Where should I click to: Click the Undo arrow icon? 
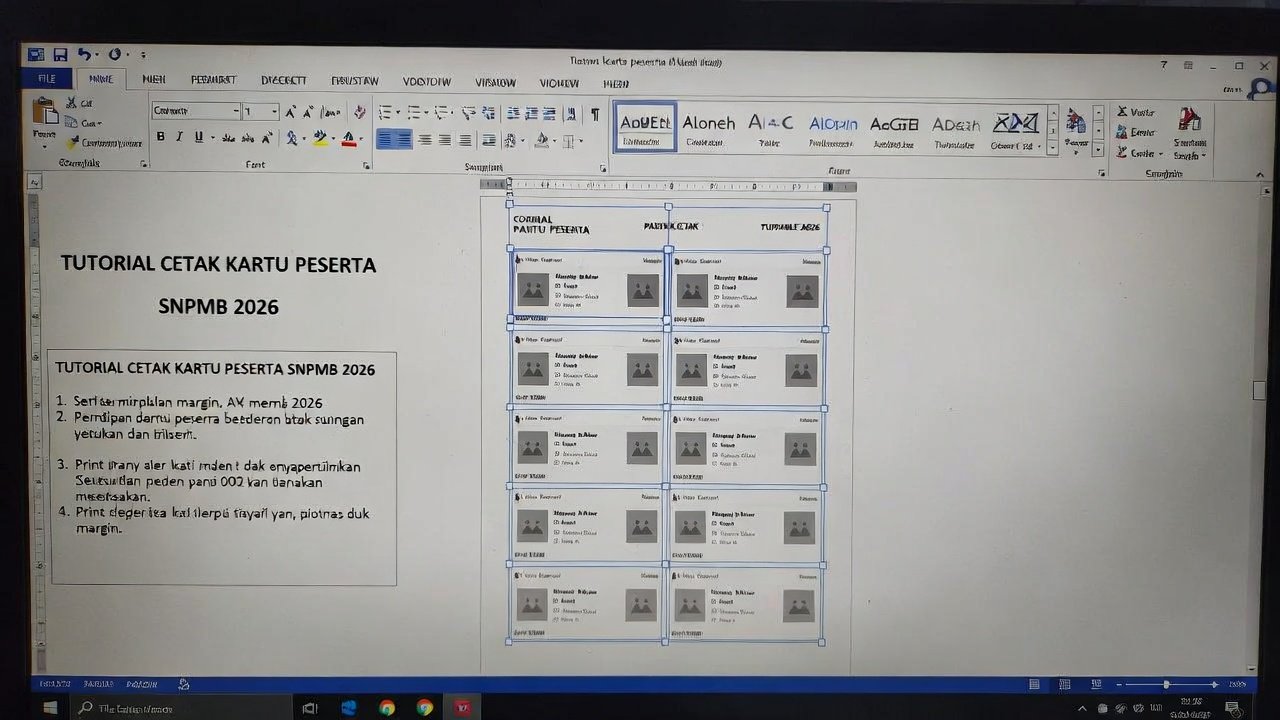84,54
